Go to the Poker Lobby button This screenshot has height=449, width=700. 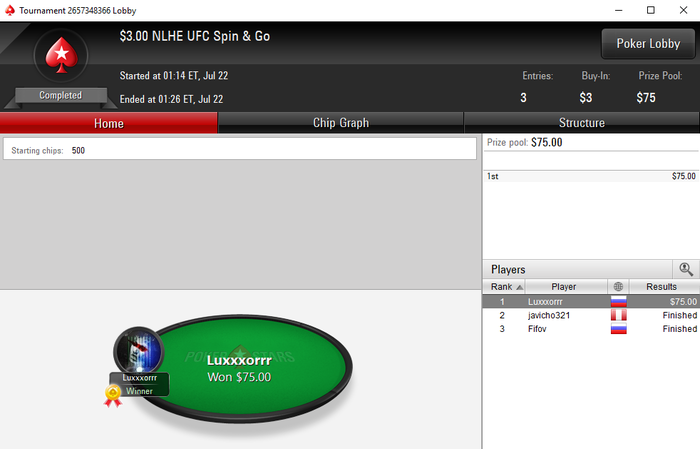point(648,44)
